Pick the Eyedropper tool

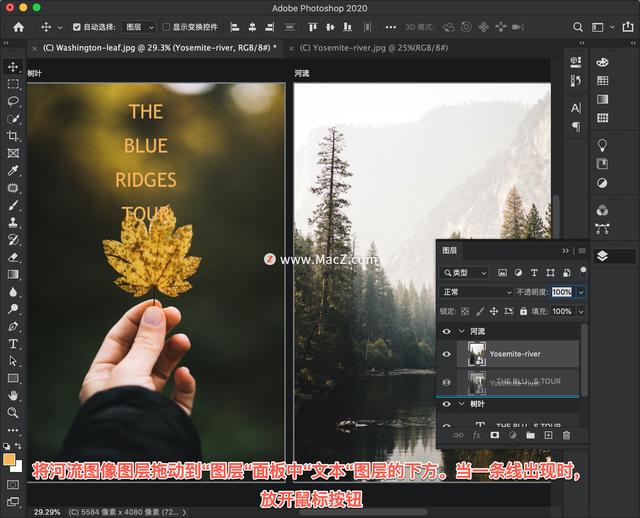tap(13, 170)
